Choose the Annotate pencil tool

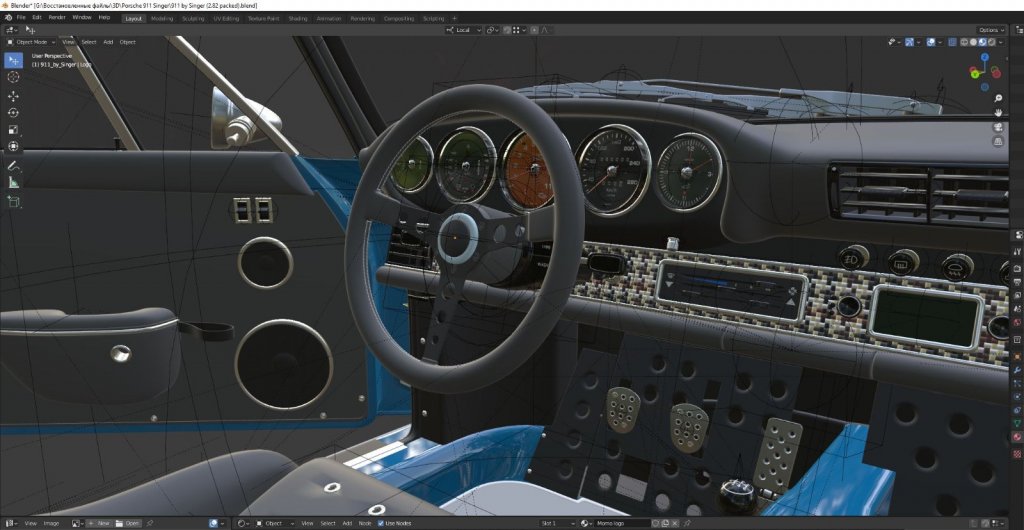pyautogui.click(x=14, y=166)
